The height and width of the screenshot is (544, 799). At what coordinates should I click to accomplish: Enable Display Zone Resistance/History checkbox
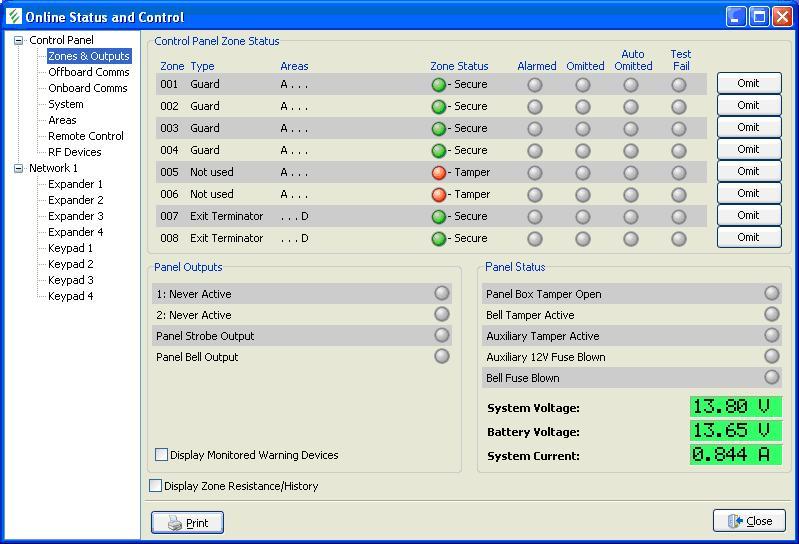tap(155, 486)
